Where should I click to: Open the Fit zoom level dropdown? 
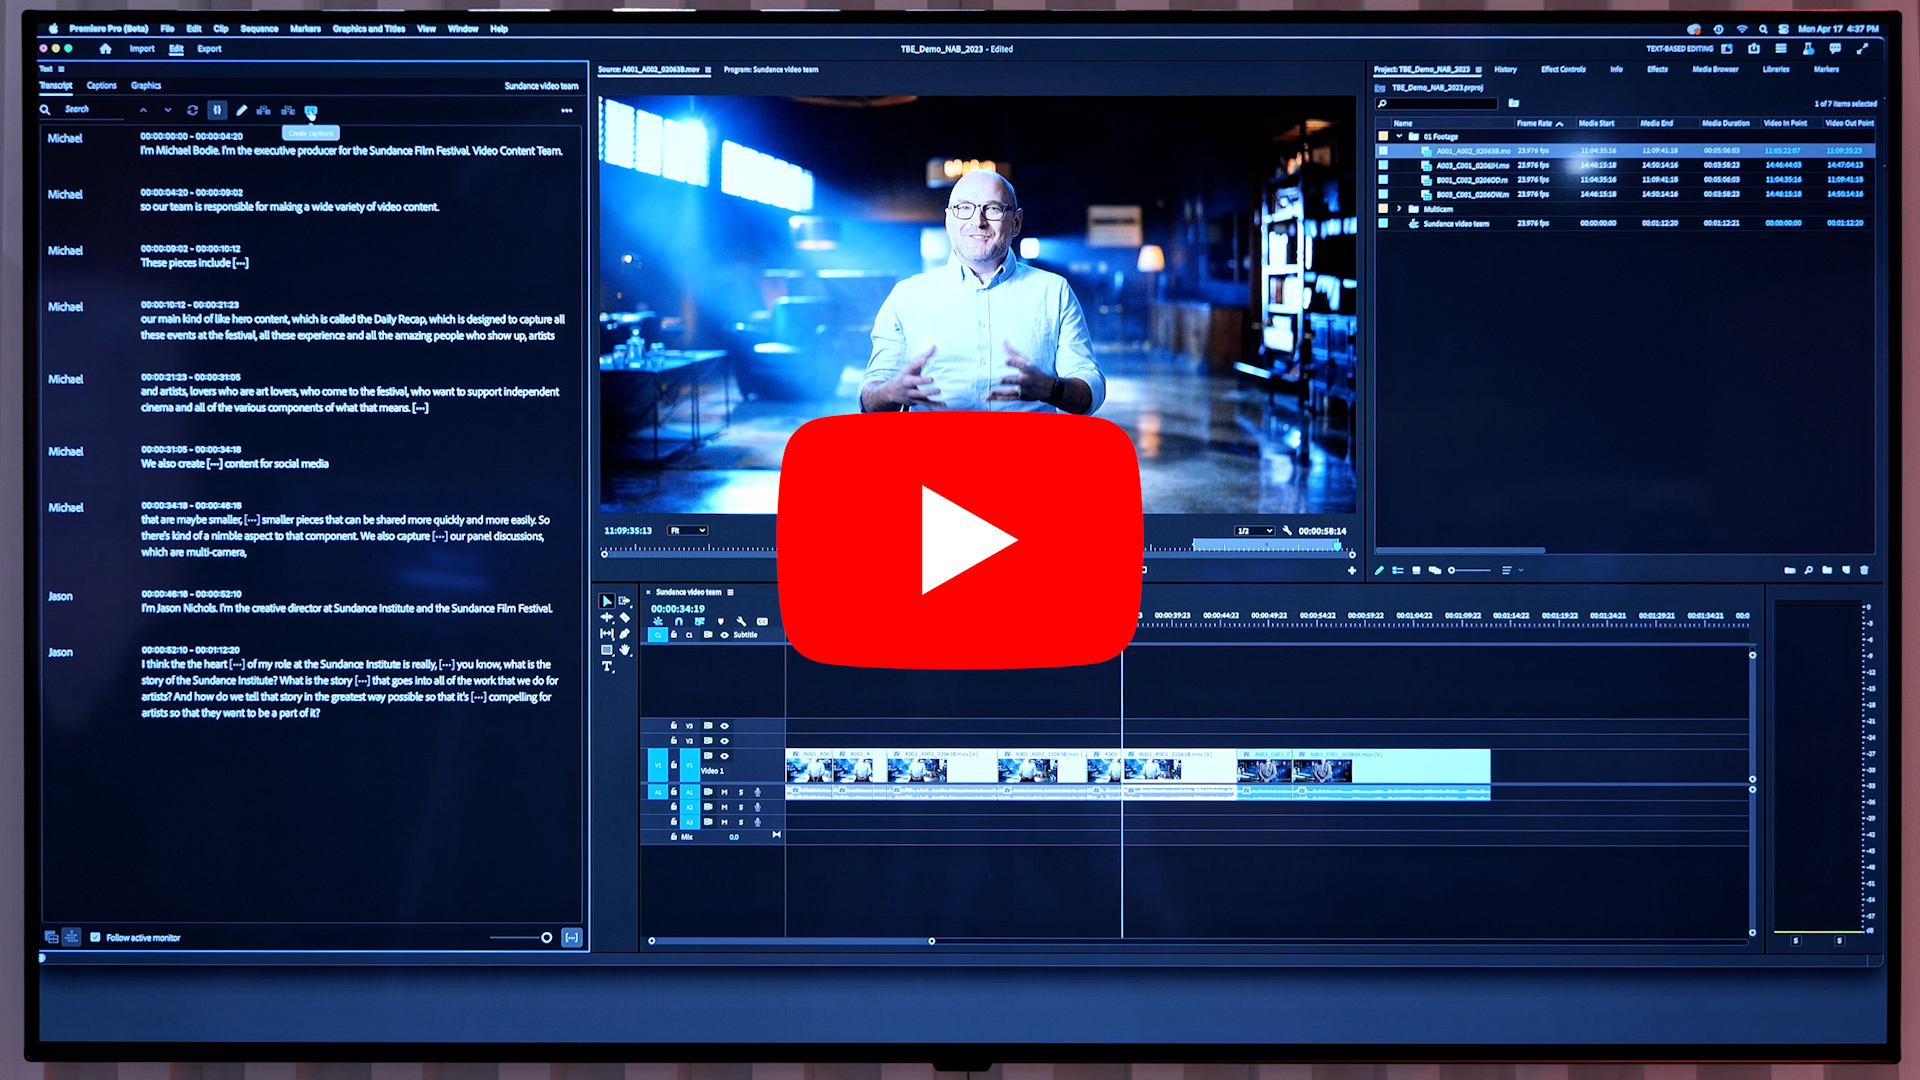coord(687,531)
